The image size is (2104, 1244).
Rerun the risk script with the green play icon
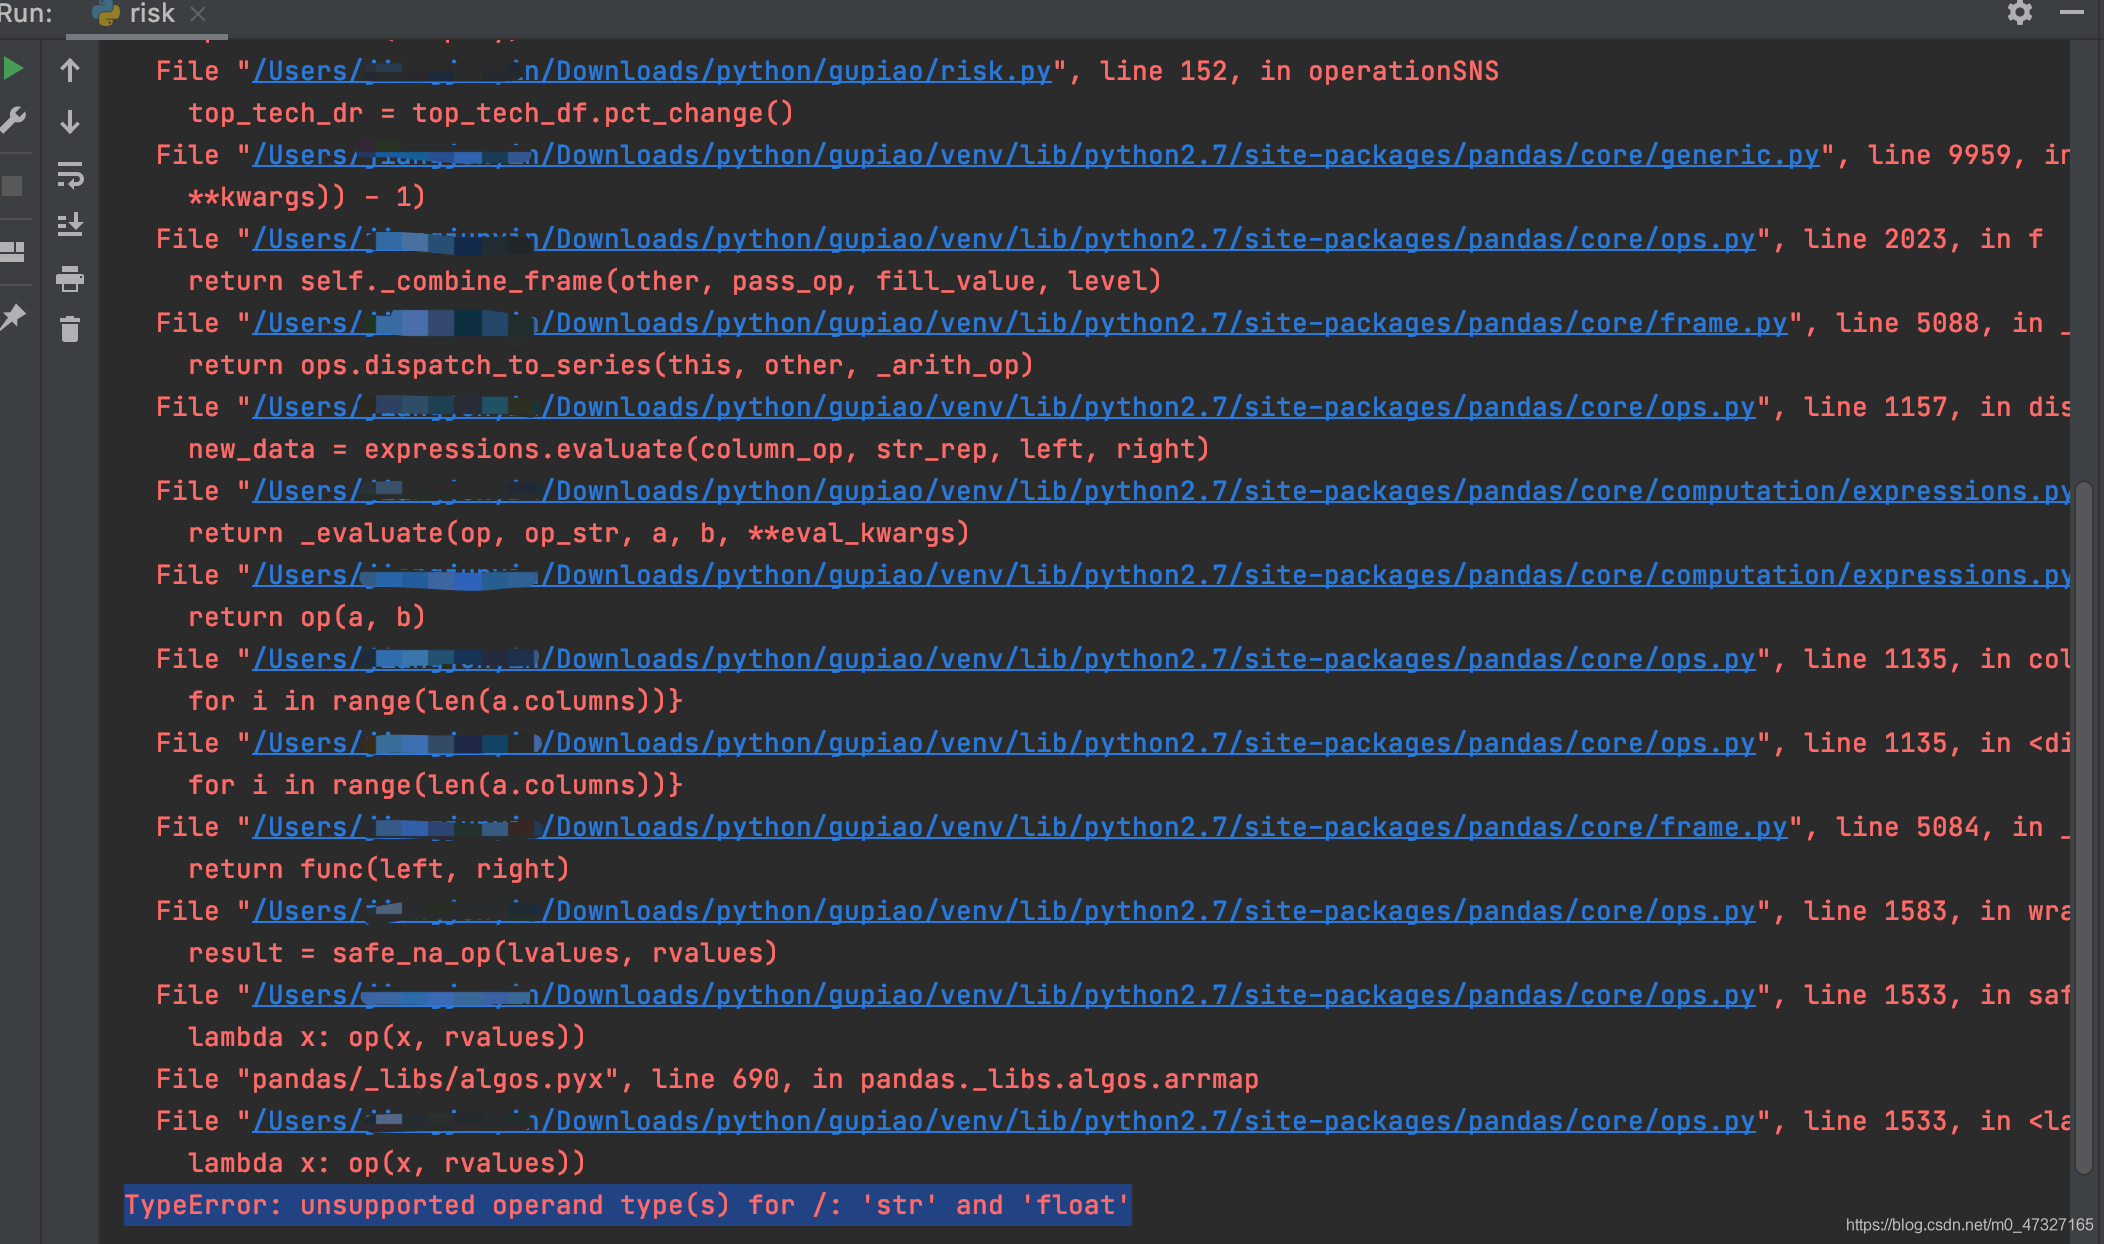click(13, 69)
